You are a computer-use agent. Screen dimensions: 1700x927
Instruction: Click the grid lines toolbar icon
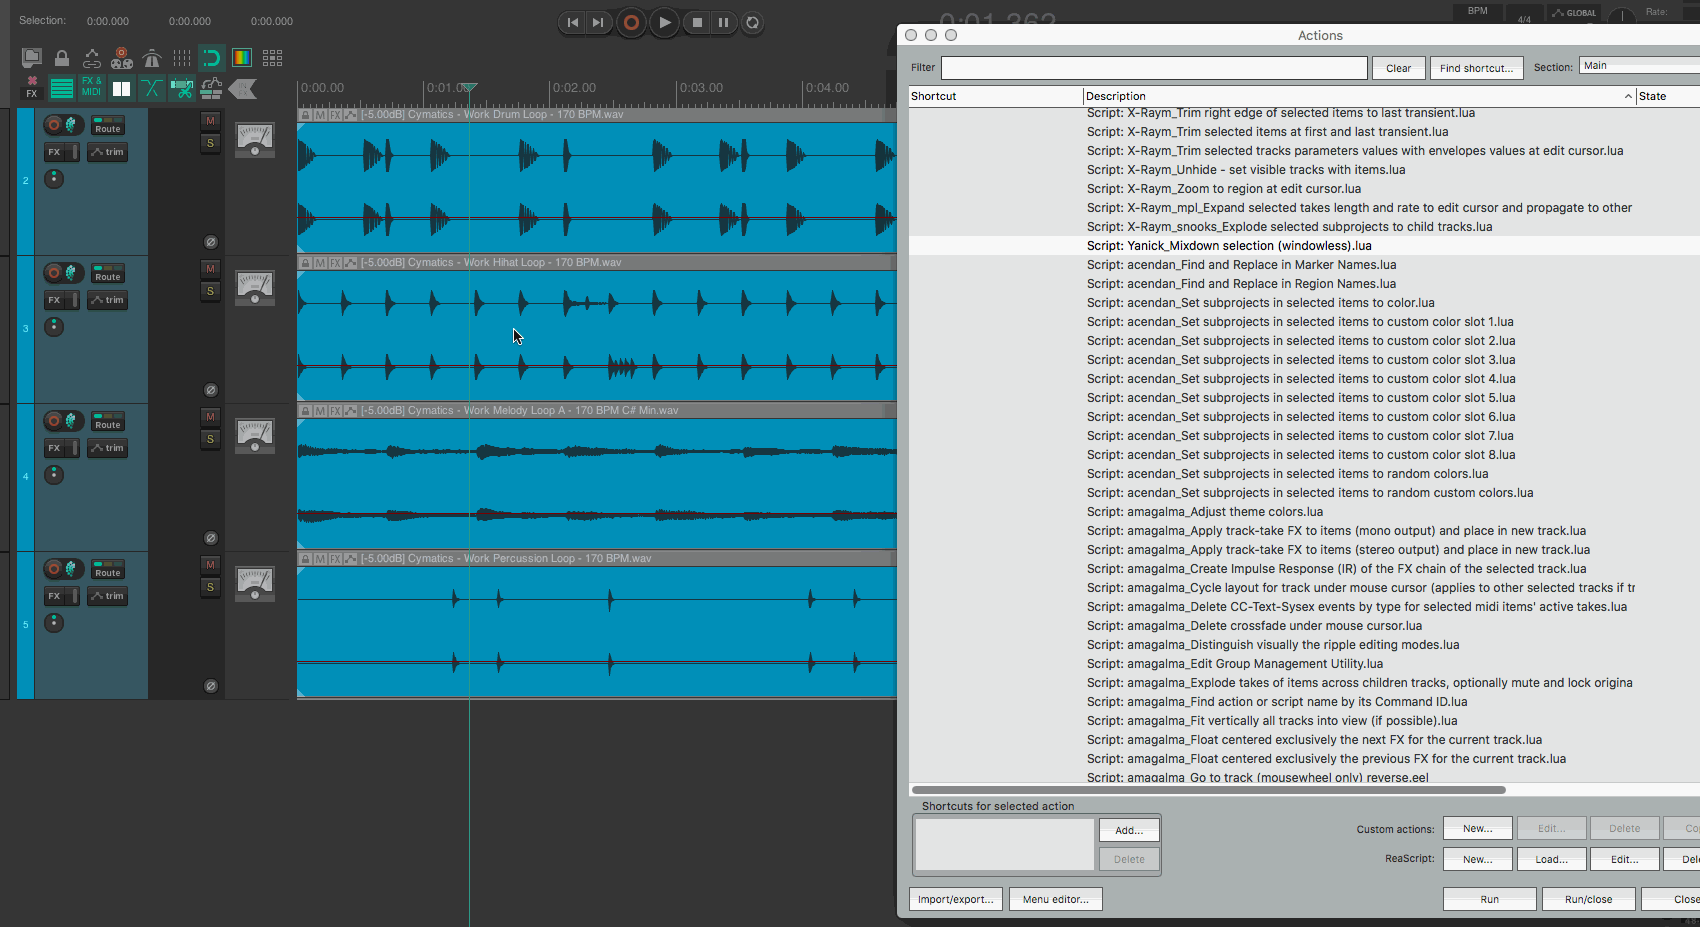click(x=181, y=58)
